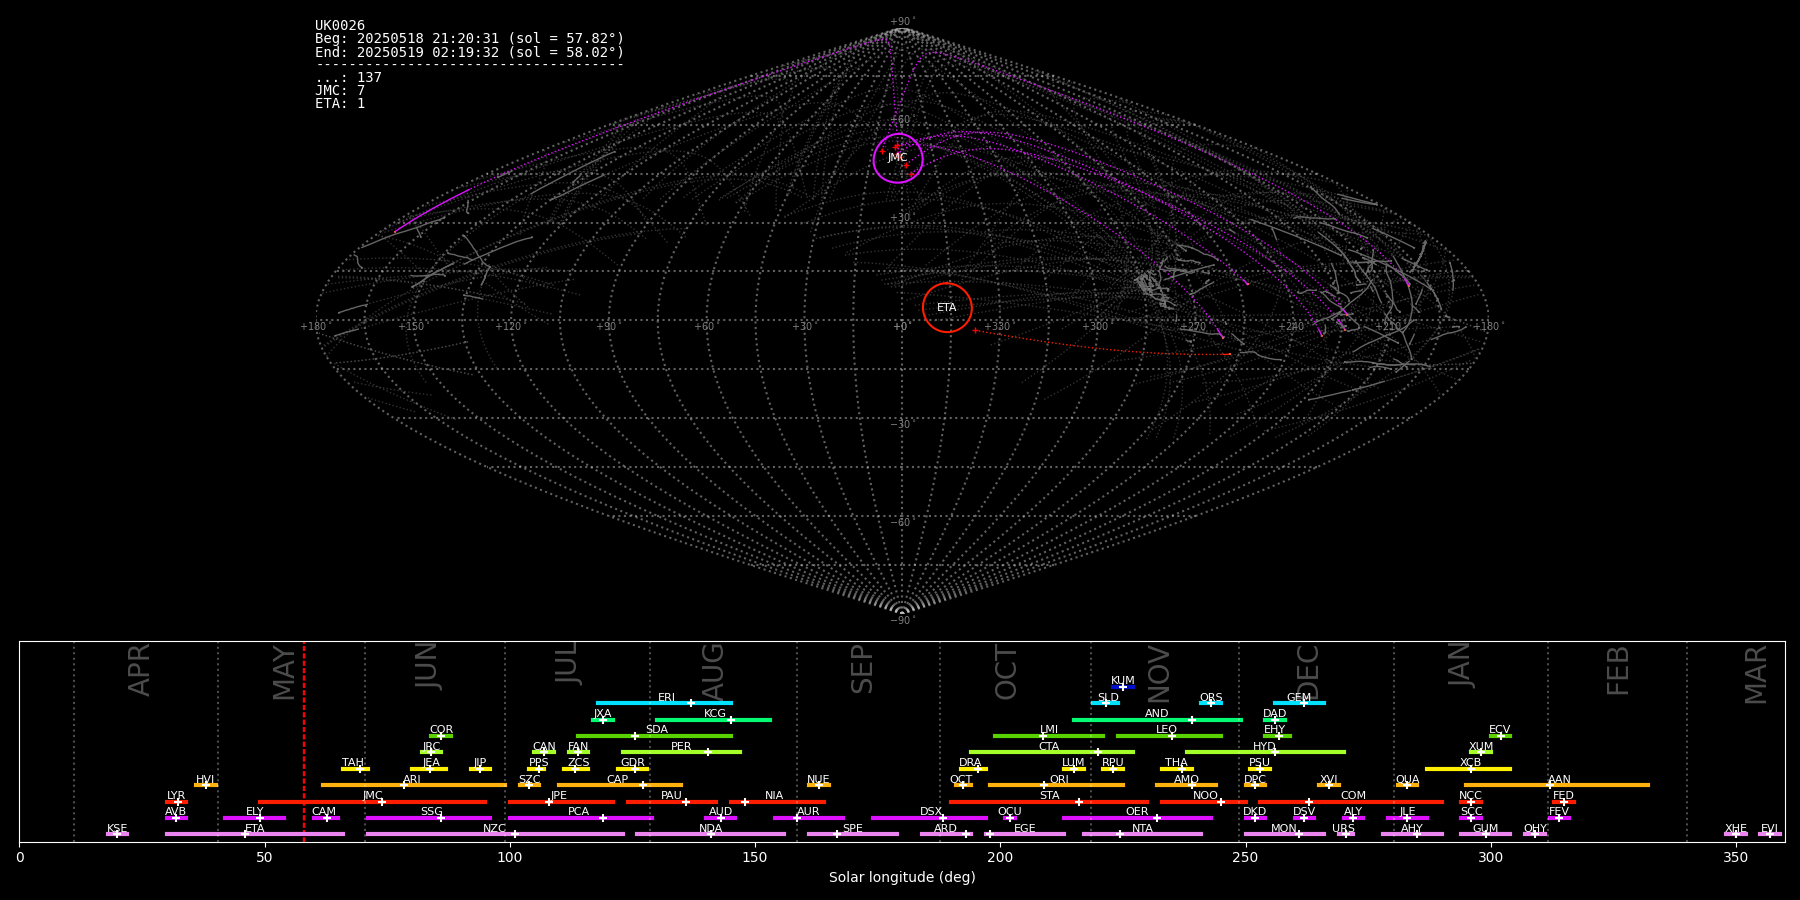
Task: Click the KCG green shower bar
Action: (x=713, y=719)
